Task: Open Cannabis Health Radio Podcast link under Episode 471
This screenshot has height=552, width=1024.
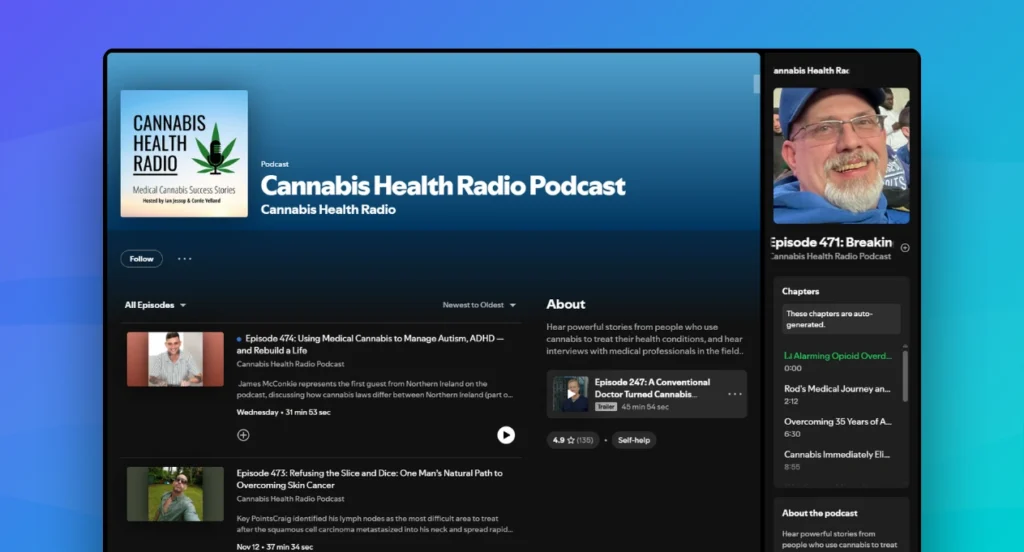Action: 830,257
